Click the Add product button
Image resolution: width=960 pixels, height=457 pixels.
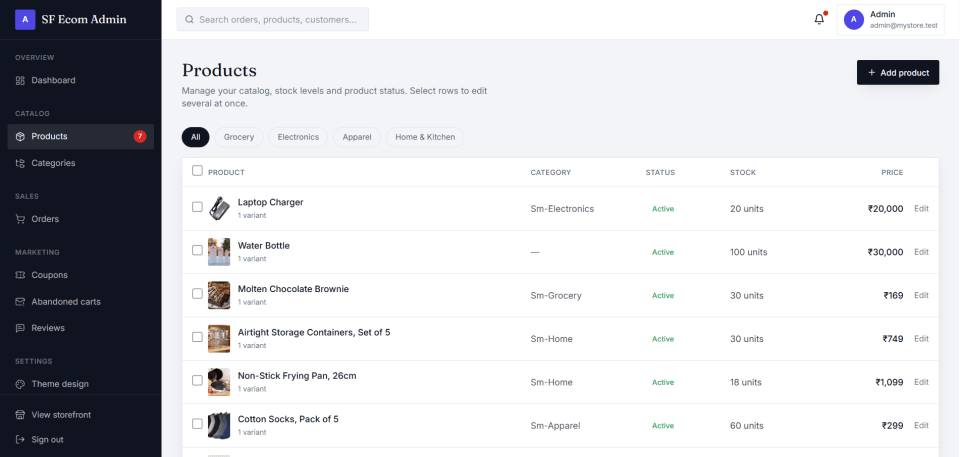[898, 72]
